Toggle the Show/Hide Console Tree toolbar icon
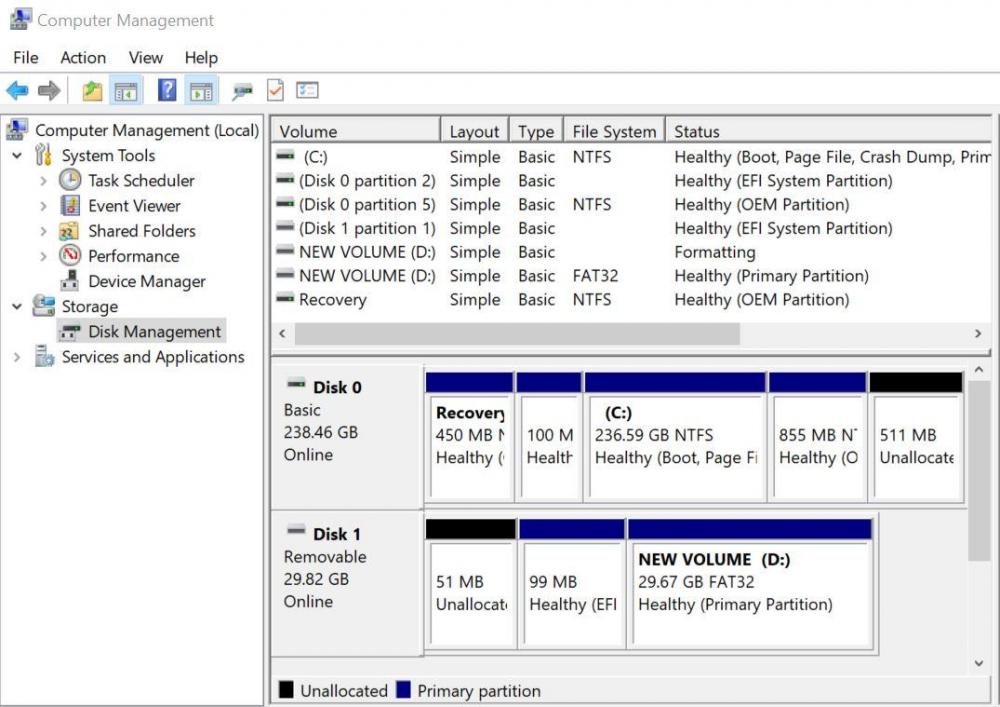 [126, 91]
